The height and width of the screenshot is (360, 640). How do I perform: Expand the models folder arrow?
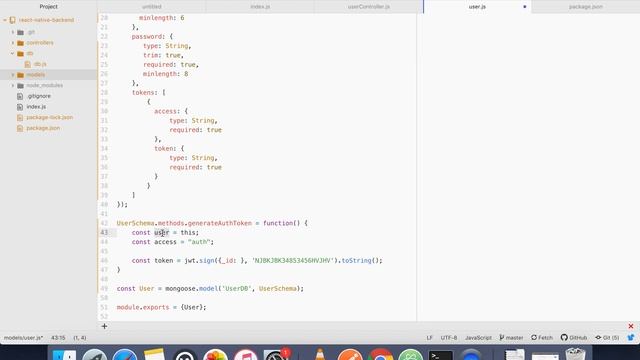click(13, 75)
